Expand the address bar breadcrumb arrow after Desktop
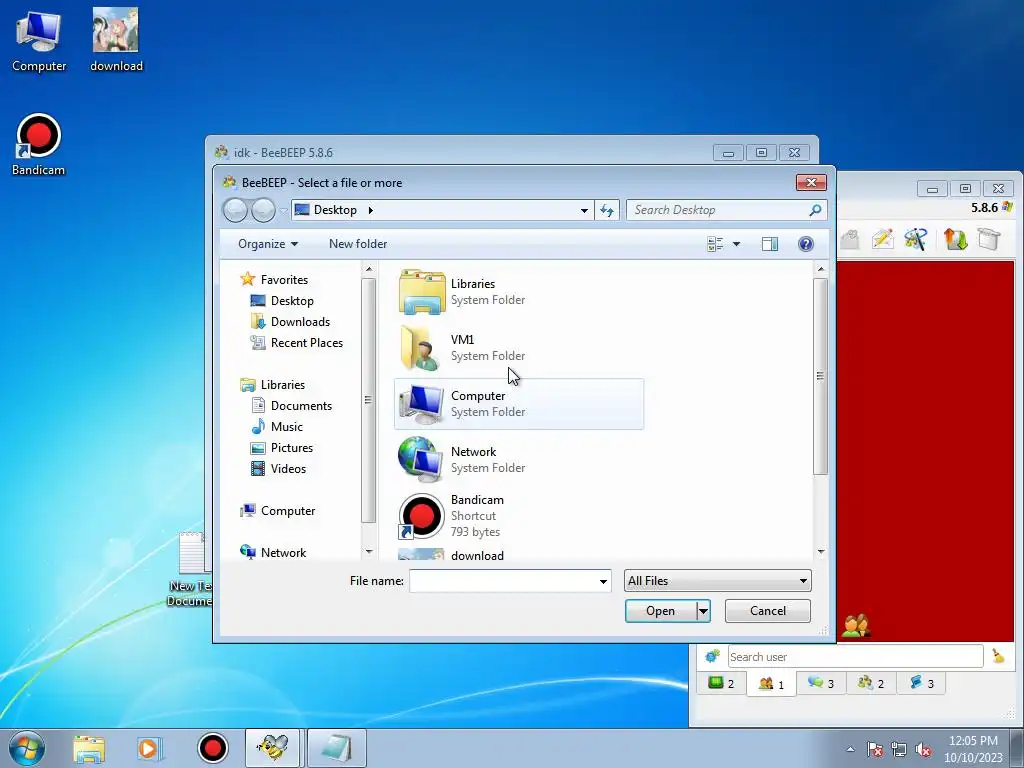This screenshot has width=1024, height=768. point(370,210)
